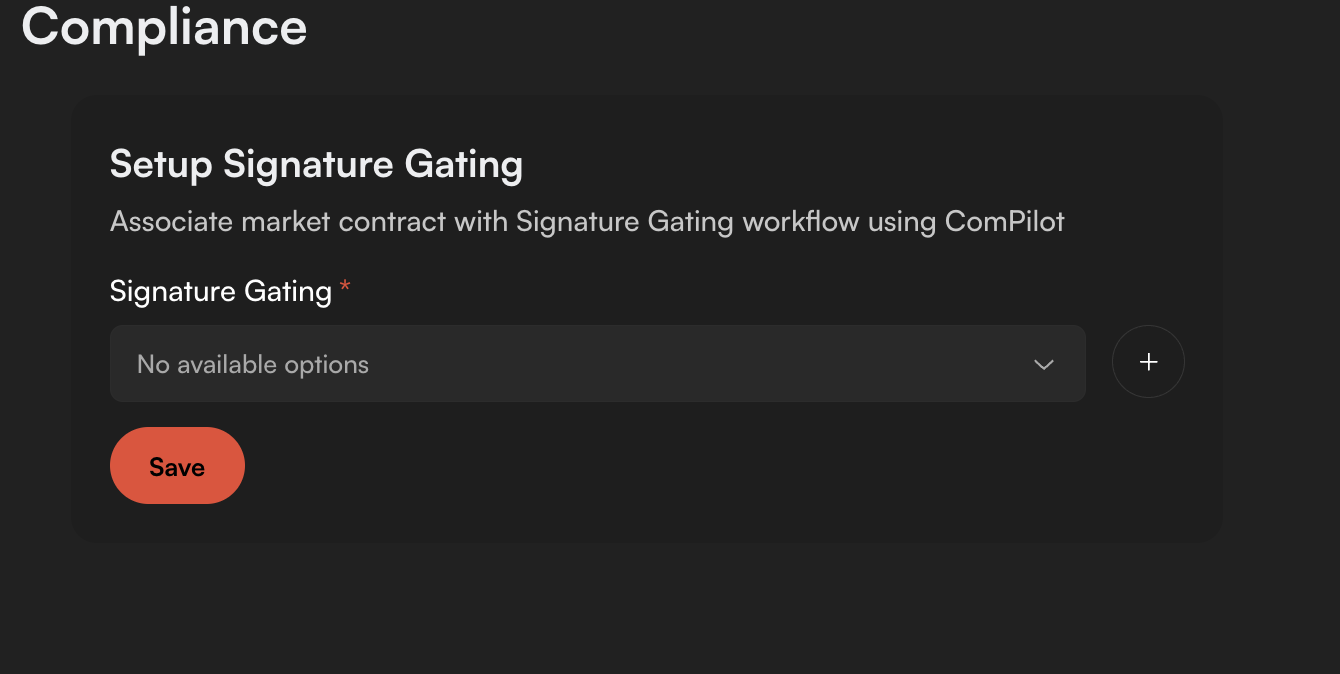
Task: Click empty card area right of Save button
Action: pyautogui.click(x=700, y=466)
